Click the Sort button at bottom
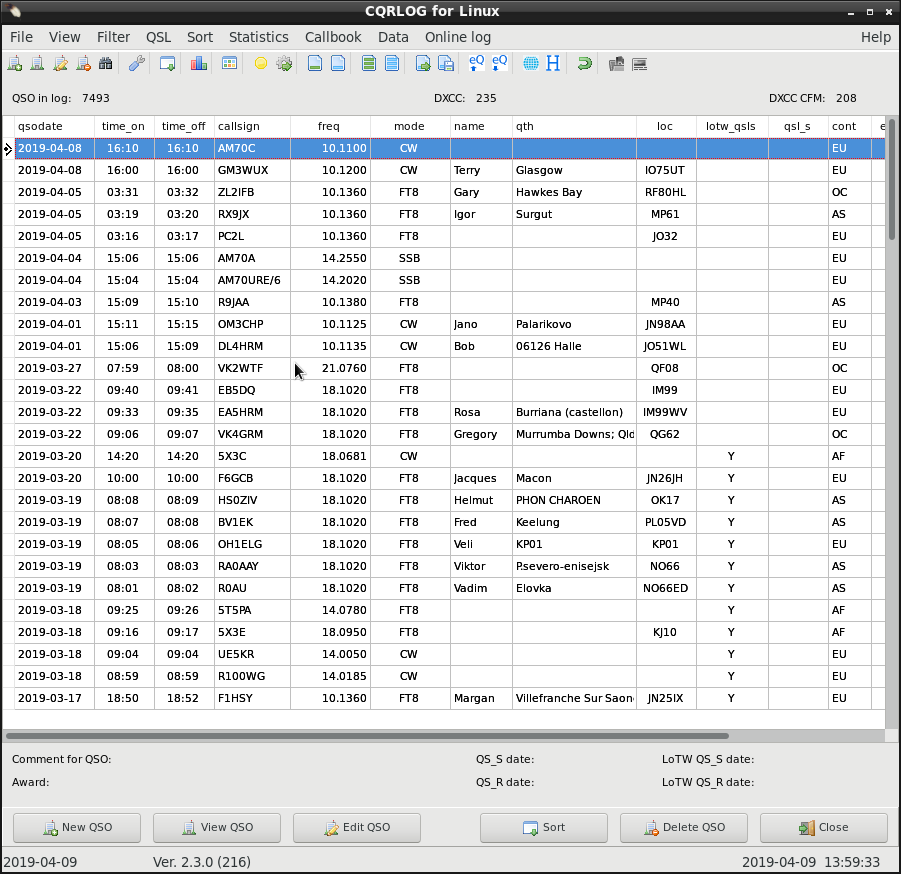 [544, 827]
